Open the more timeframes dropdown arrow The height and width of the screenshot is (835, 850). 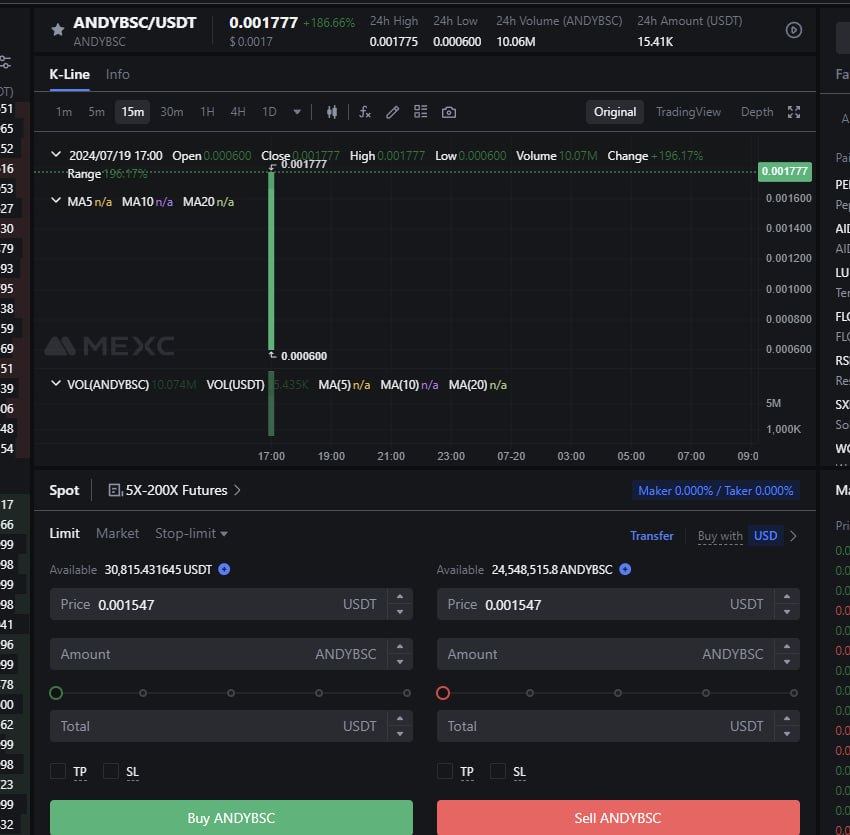pos(297,112)
